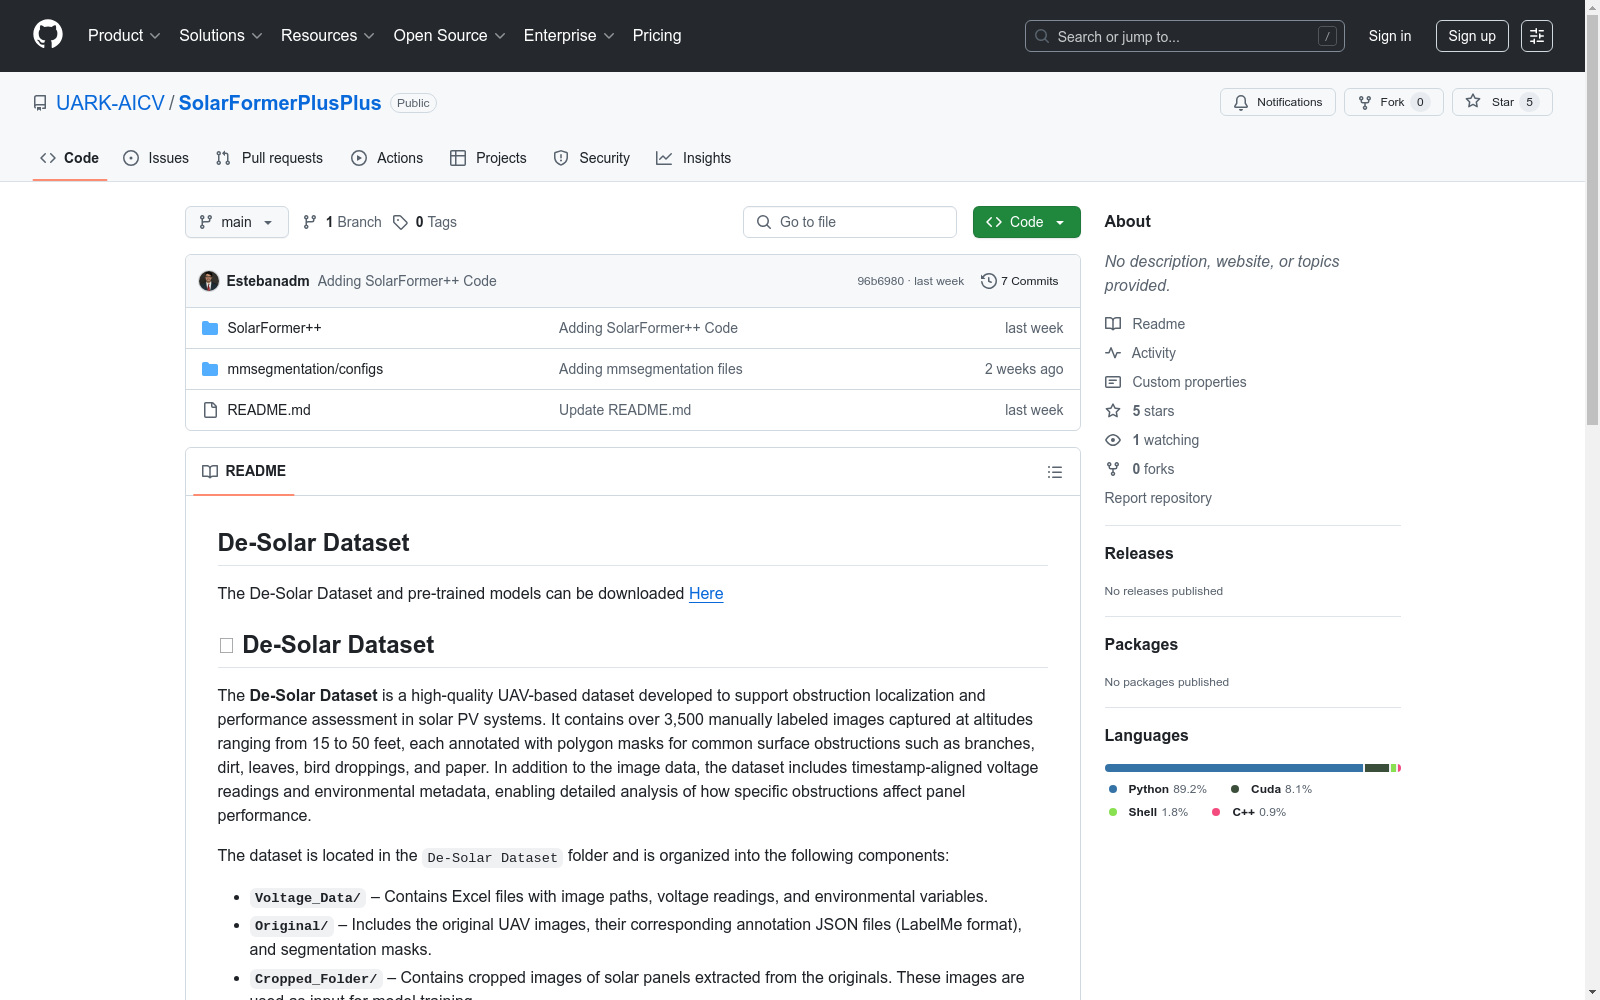Click the Go to file input field
The image size is (1600, 1000).
pos(850,222)
